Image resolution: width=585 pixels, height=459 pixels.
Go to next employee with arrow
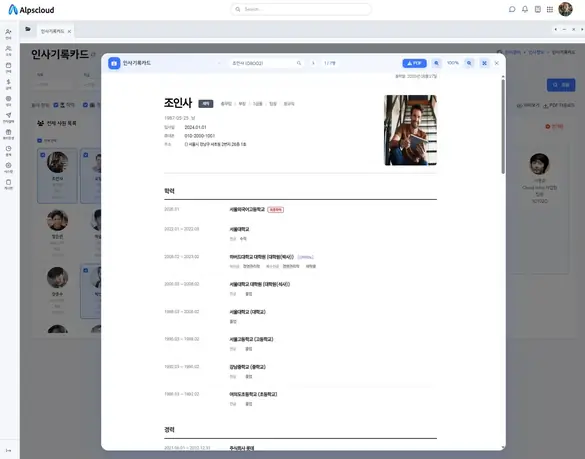pyautogui.click(x=313, y=63)
